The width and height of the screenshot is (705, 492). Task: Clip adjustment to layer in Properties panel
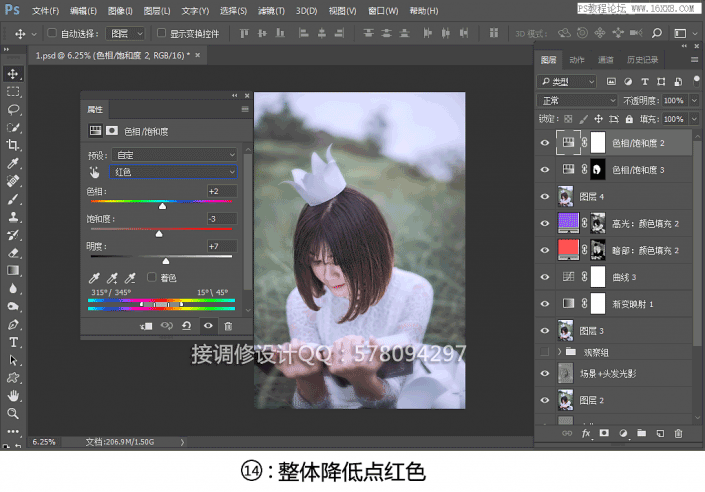(146, 326)
